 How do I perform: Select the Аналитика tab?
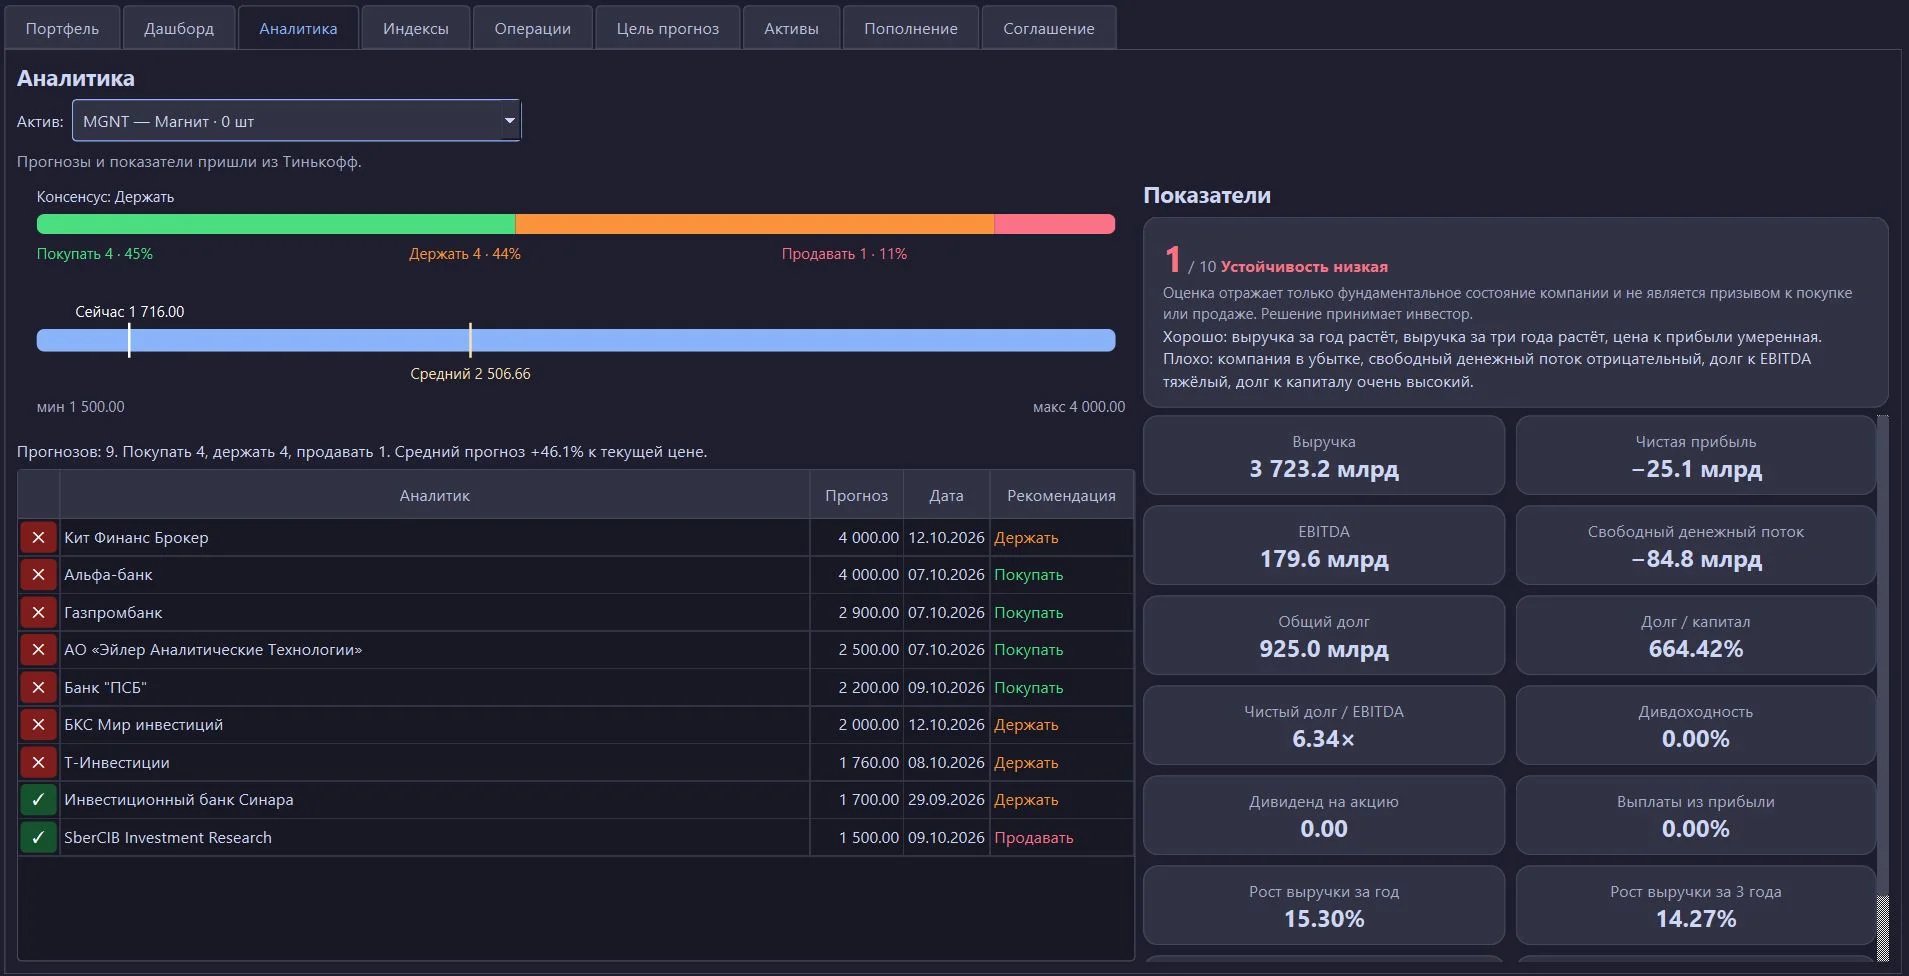tap(298, 28)
